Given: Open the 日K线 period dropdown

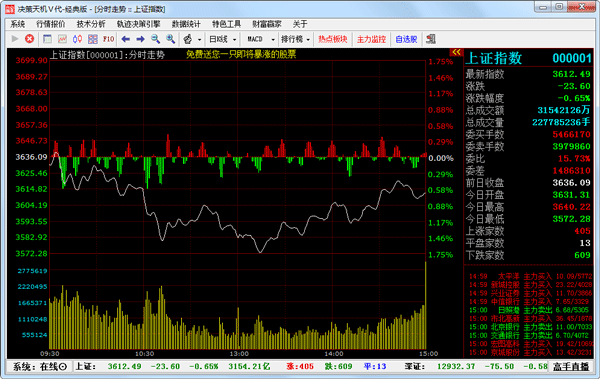Looking at the screenshot, I should (x=223, y=39).
